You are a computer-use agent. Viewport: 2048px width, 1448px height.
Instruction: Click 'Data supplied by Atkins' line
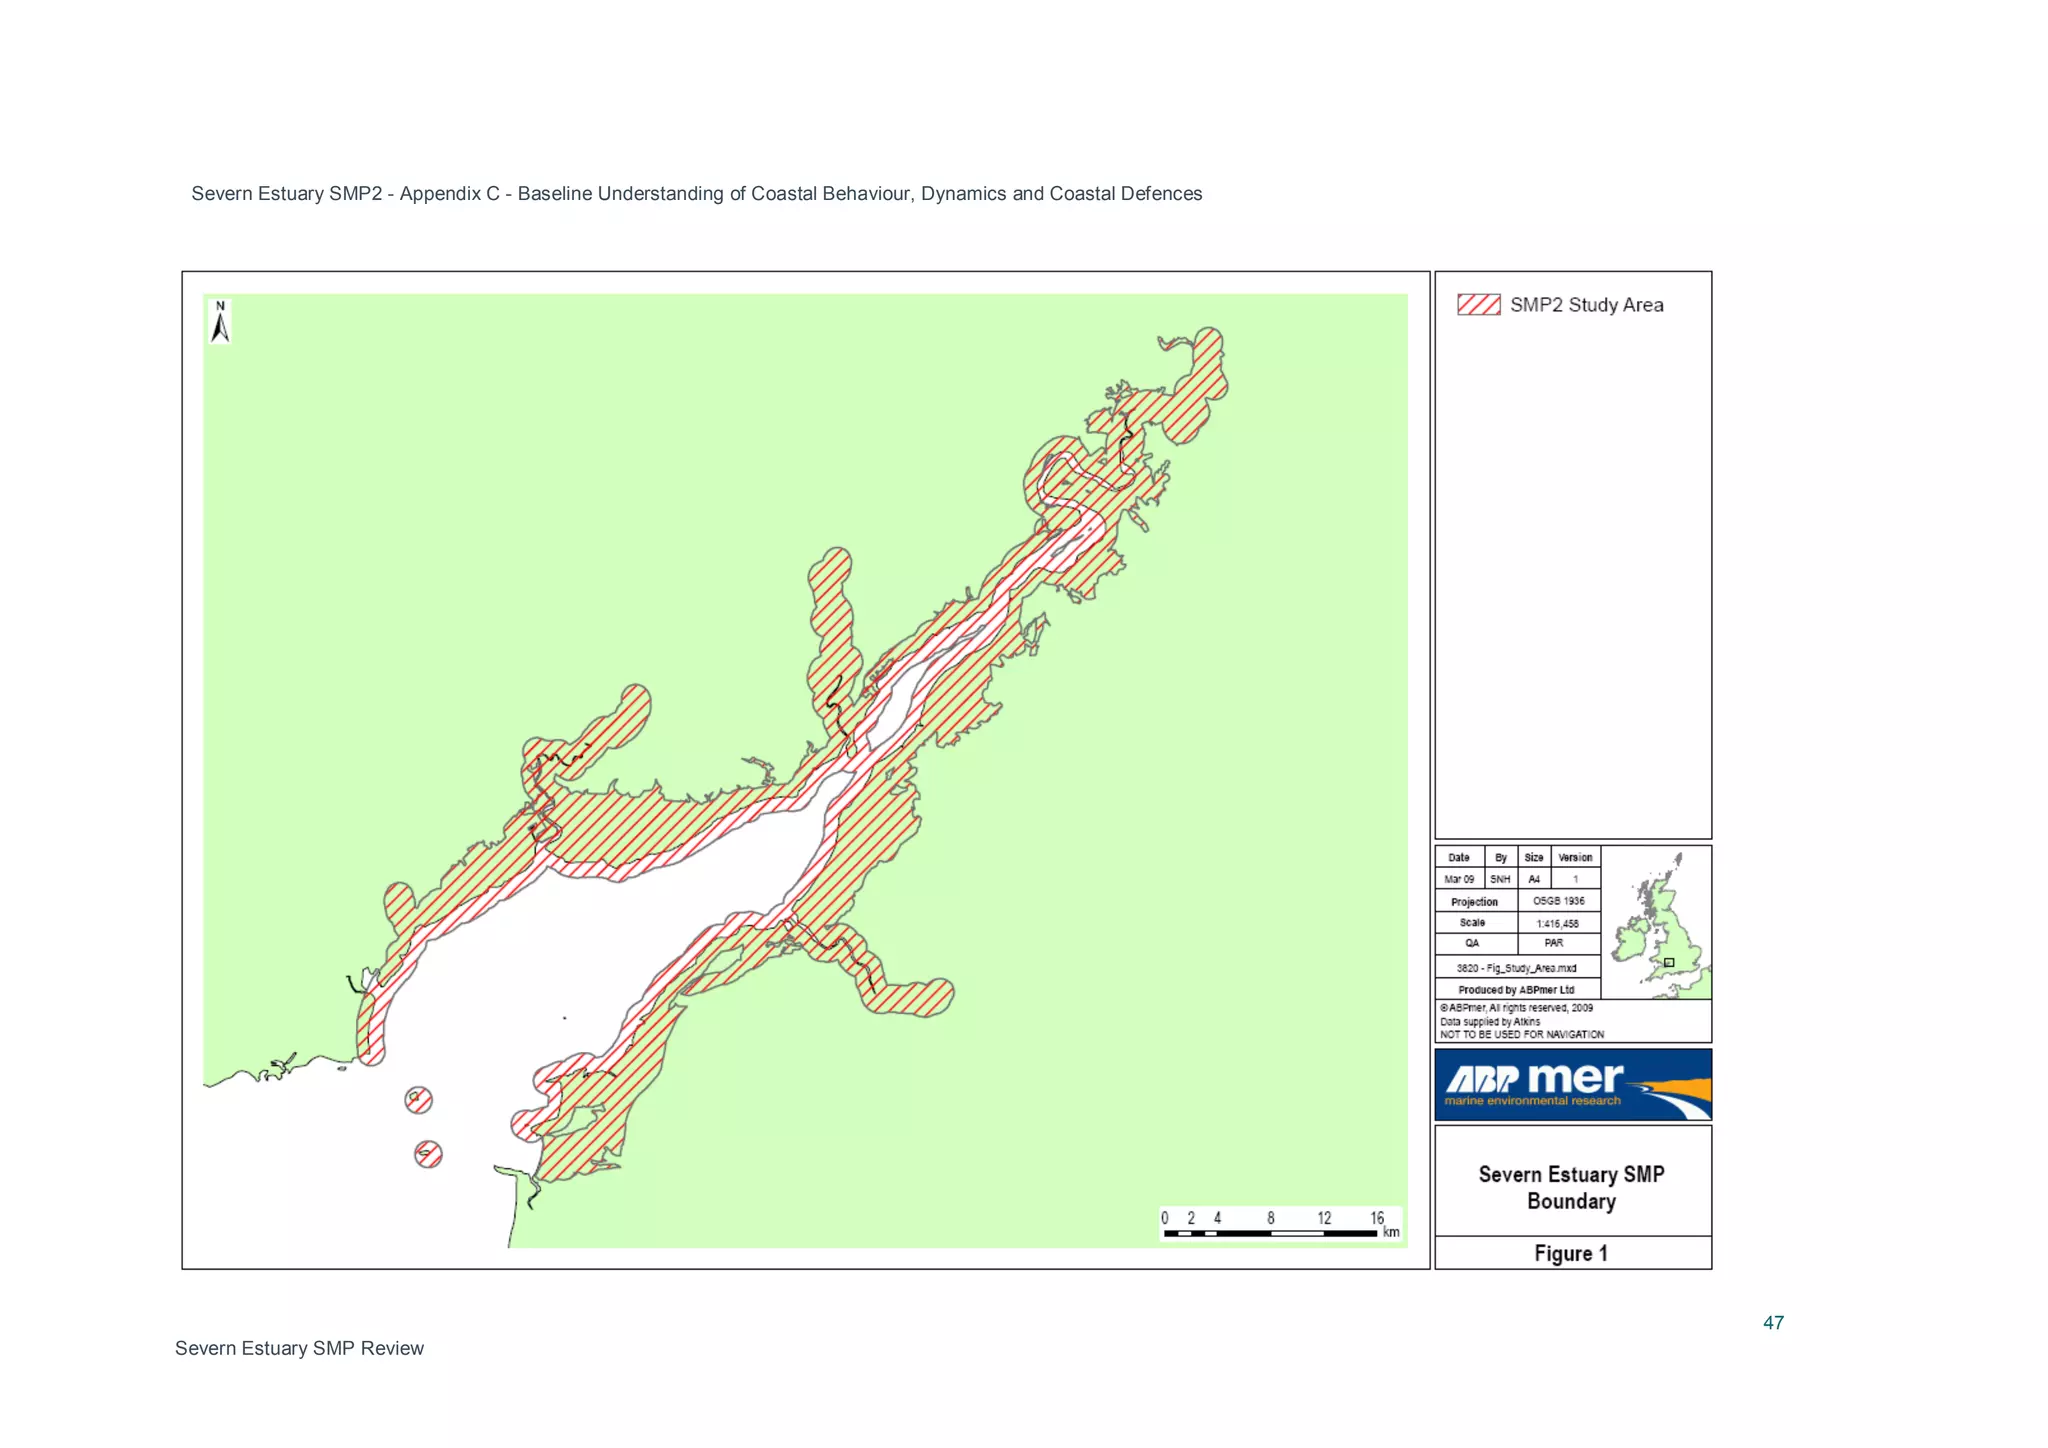click(x=1490, y=1022)
